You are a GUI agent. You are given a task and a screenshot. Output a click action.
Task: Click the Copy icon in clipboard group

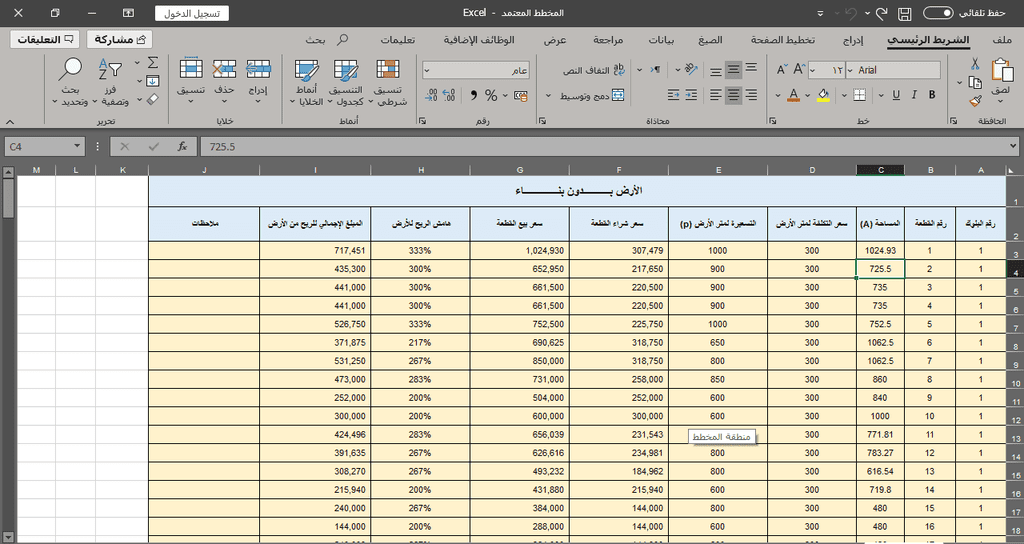(x=975, y=82)
